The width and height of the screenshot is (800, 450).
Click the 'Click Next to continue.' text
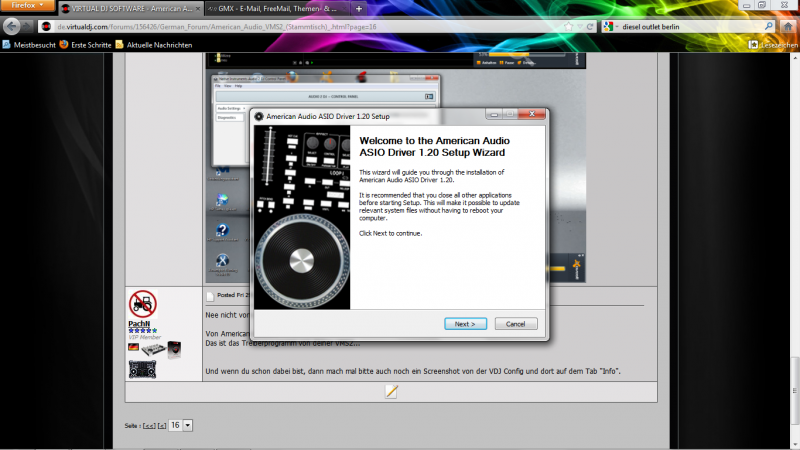[390, 233]
